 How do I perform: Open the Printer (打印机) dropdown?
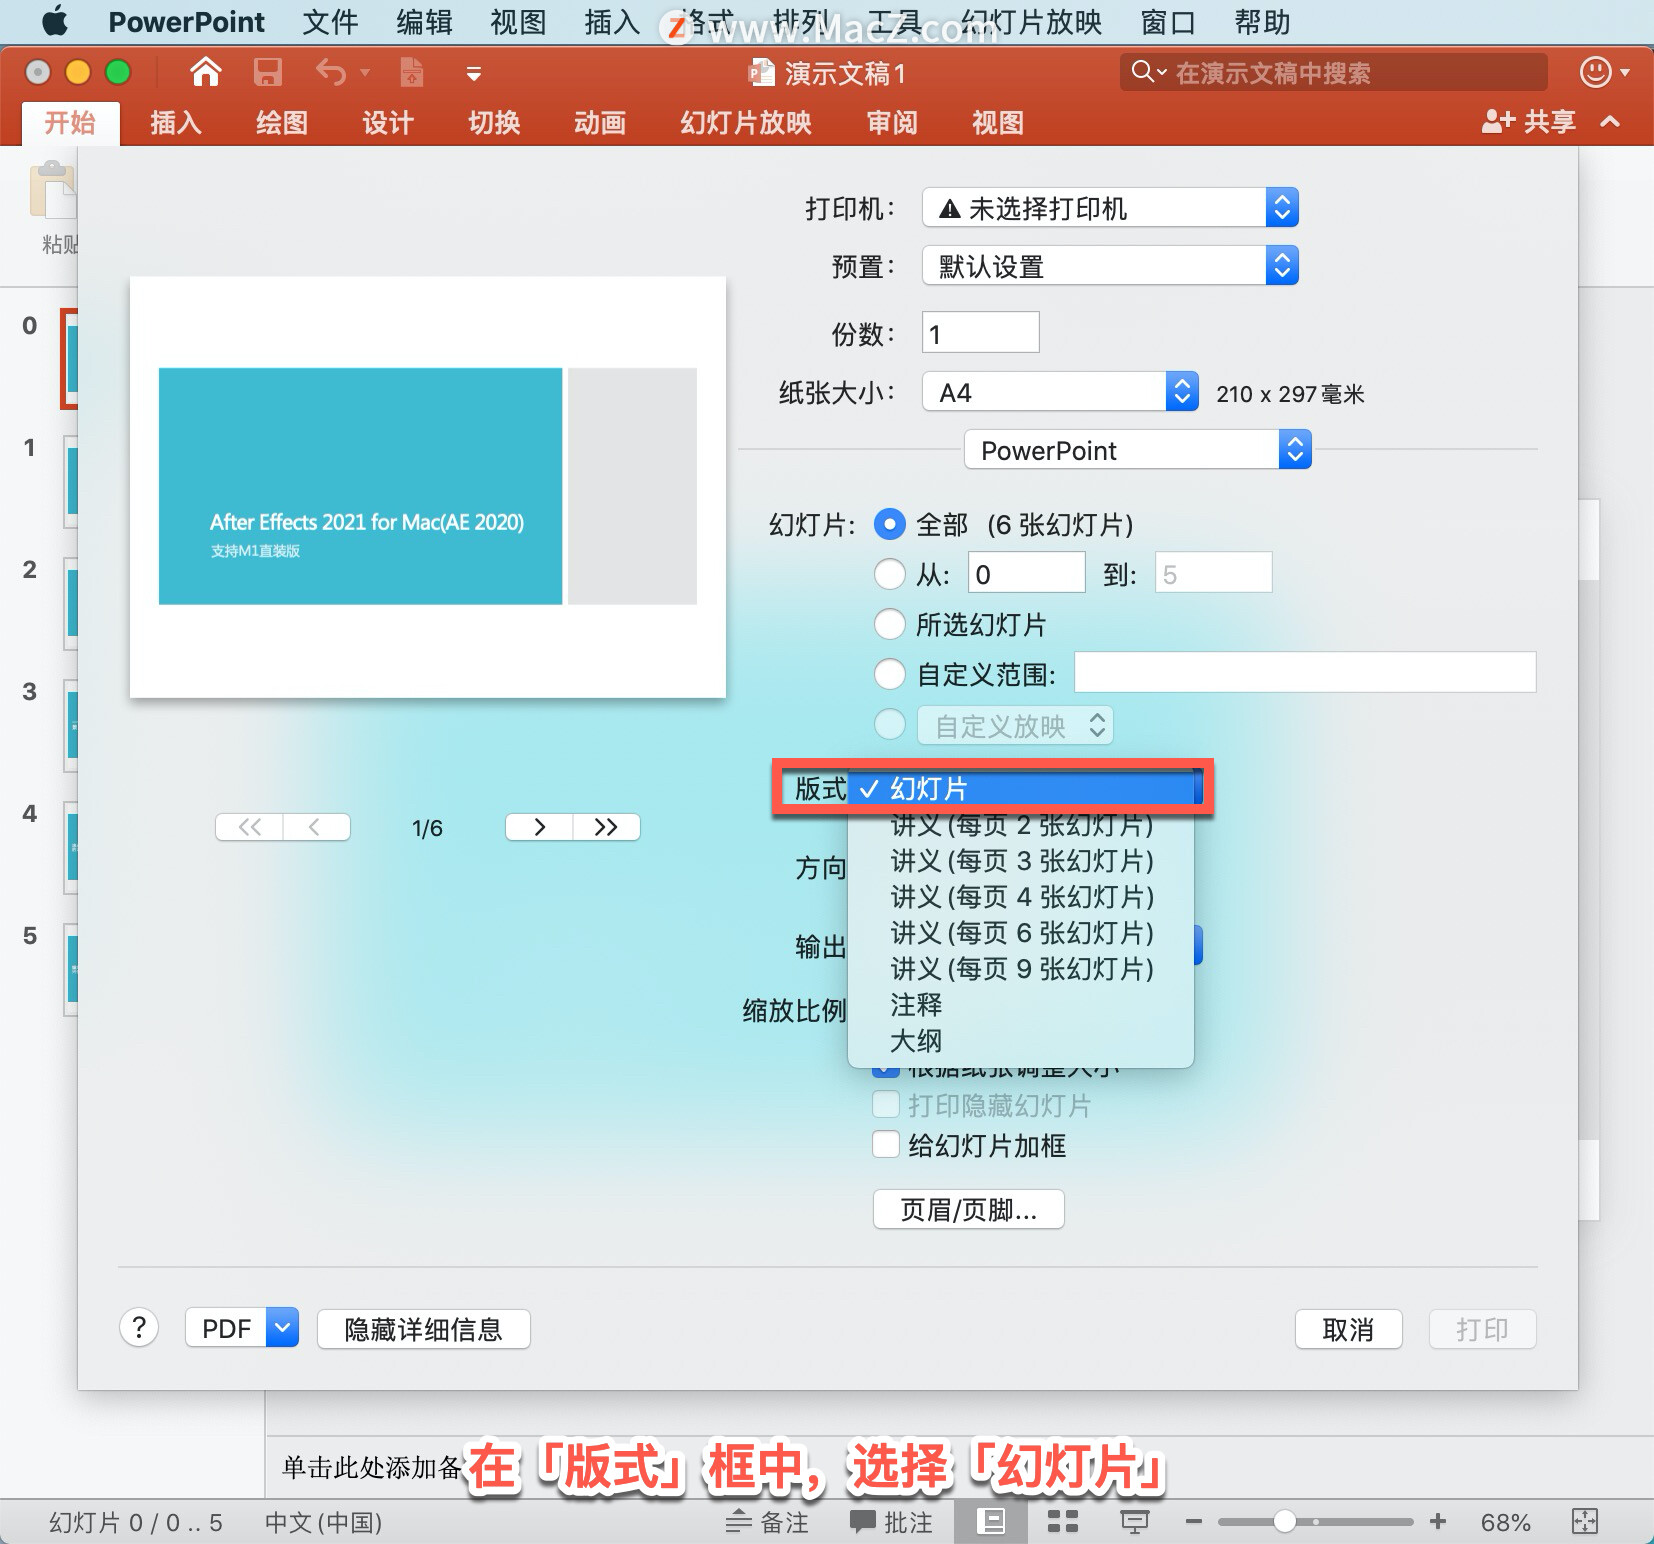click(1110, 208)
